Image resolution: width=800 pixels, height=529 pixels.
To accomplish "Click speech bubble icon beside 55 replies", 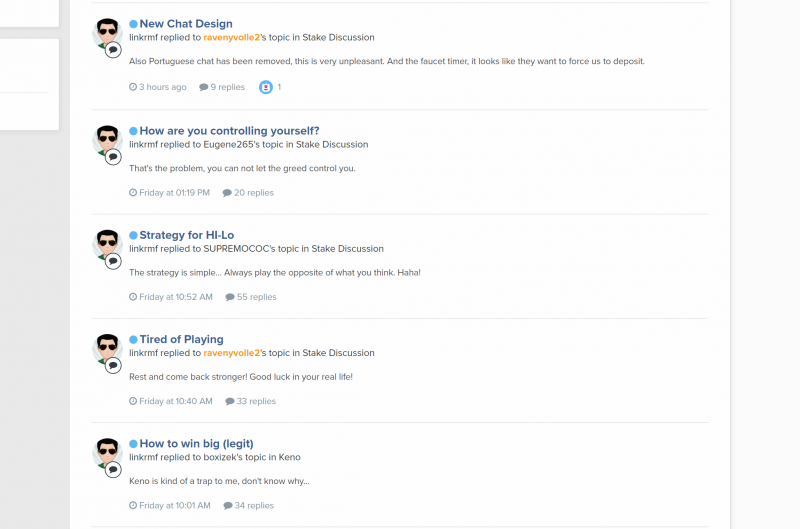I will point(230,297).
